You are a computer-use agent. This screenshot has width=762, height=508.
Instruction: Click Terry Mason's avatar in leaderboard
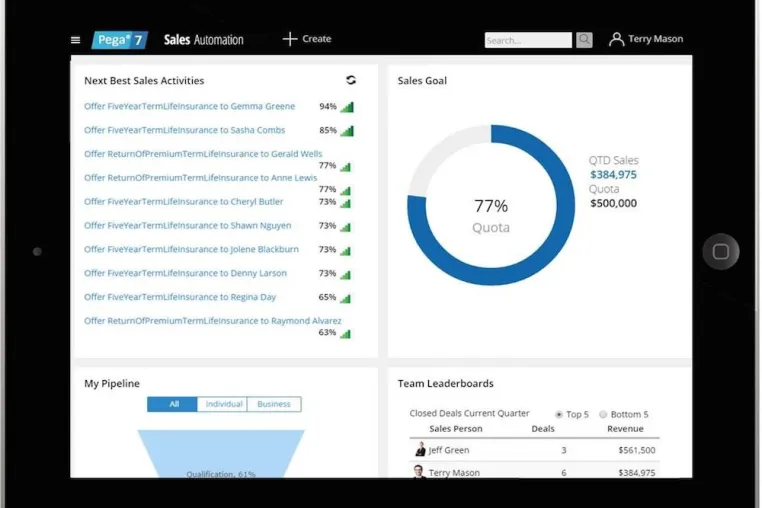(x=418, y=471)
